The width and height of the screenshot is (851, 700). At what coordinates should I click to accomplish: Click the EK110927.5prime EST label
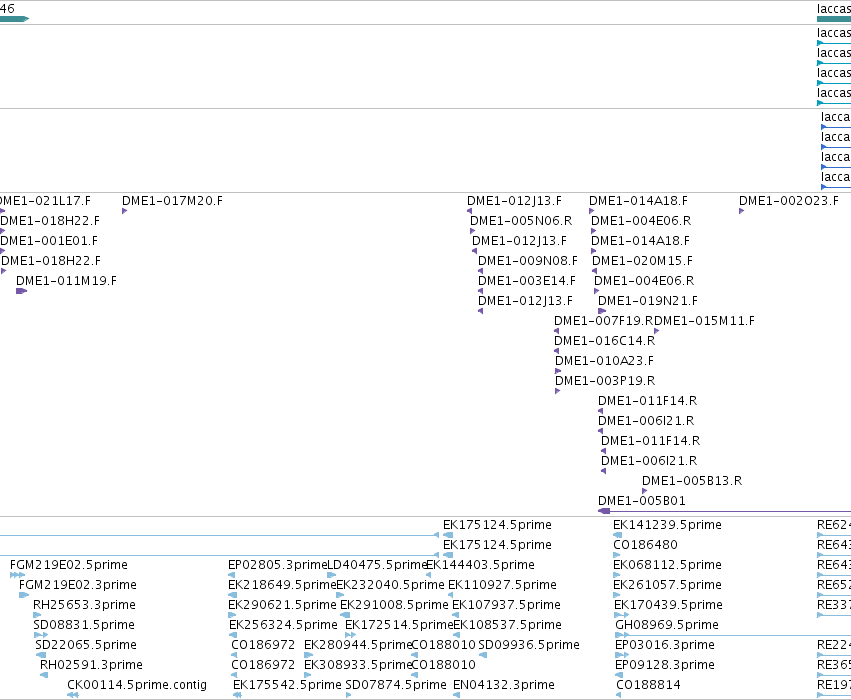click(x=503, y=585)
